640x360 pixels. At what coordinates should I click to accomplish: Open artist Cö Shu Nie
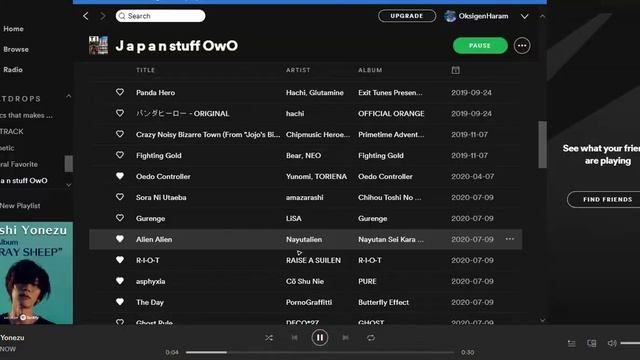click(305, 282)
